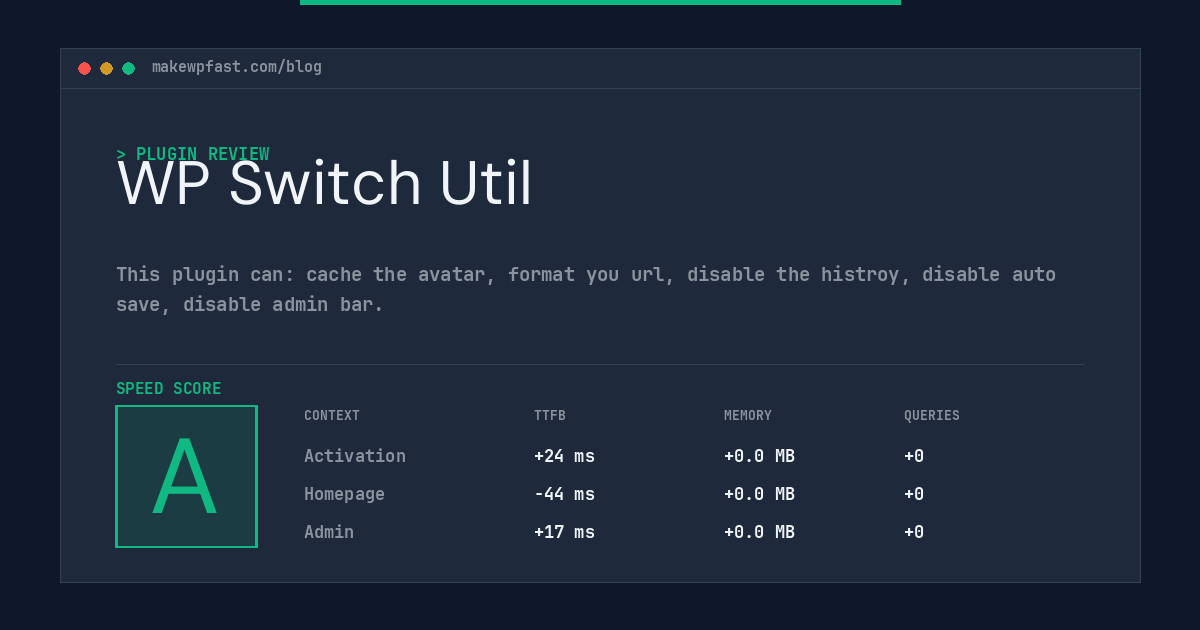Click the CONTEXT column header
The height and width of the screenshot is (630, 1200).
pos(332,416)
